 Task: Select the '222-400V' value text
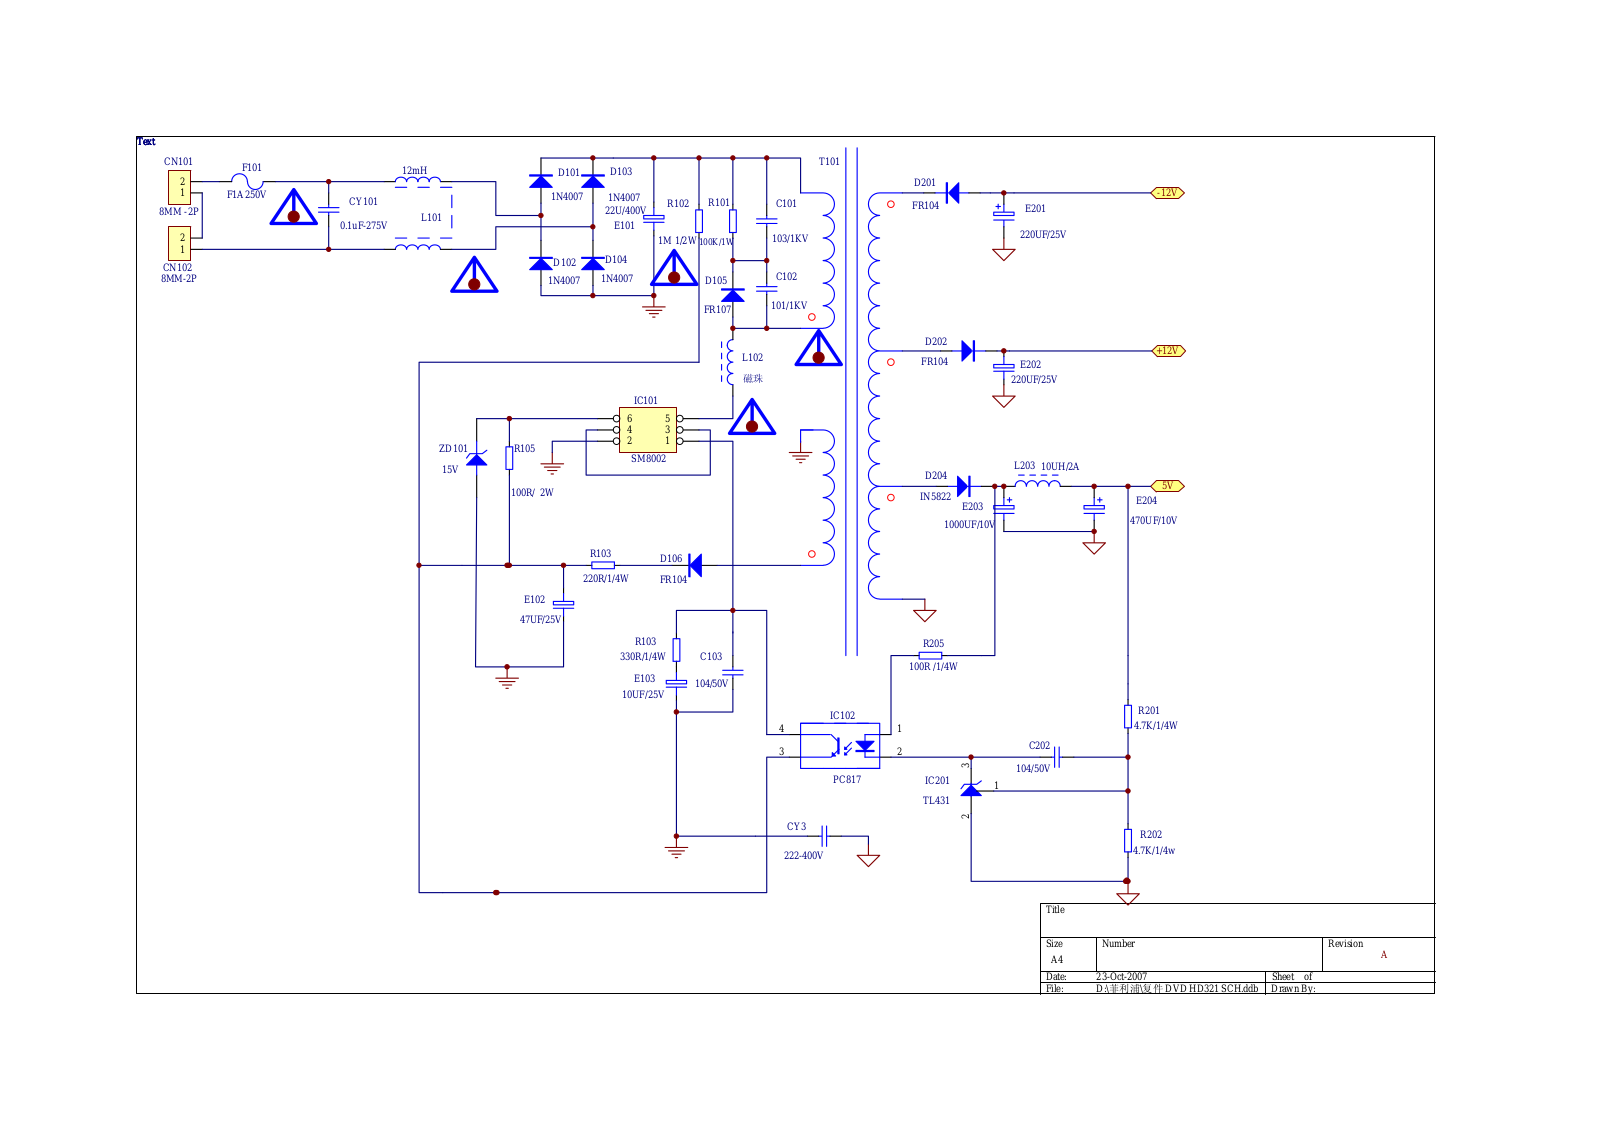(803, 856)
